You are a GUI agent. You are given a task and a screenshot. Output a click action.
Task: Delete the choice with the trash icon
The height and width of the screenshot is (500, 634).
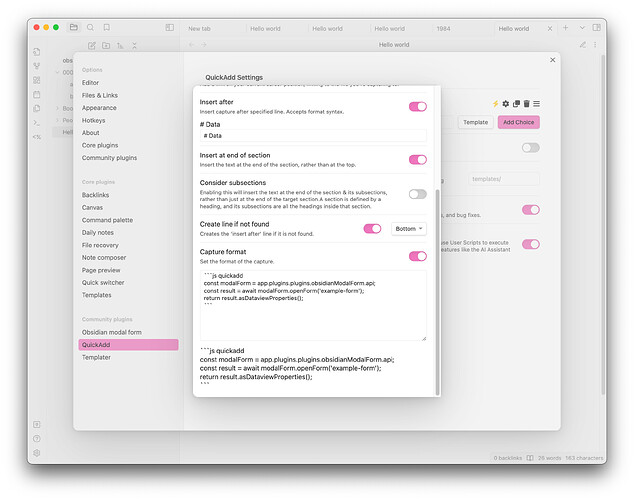(526, 104)
